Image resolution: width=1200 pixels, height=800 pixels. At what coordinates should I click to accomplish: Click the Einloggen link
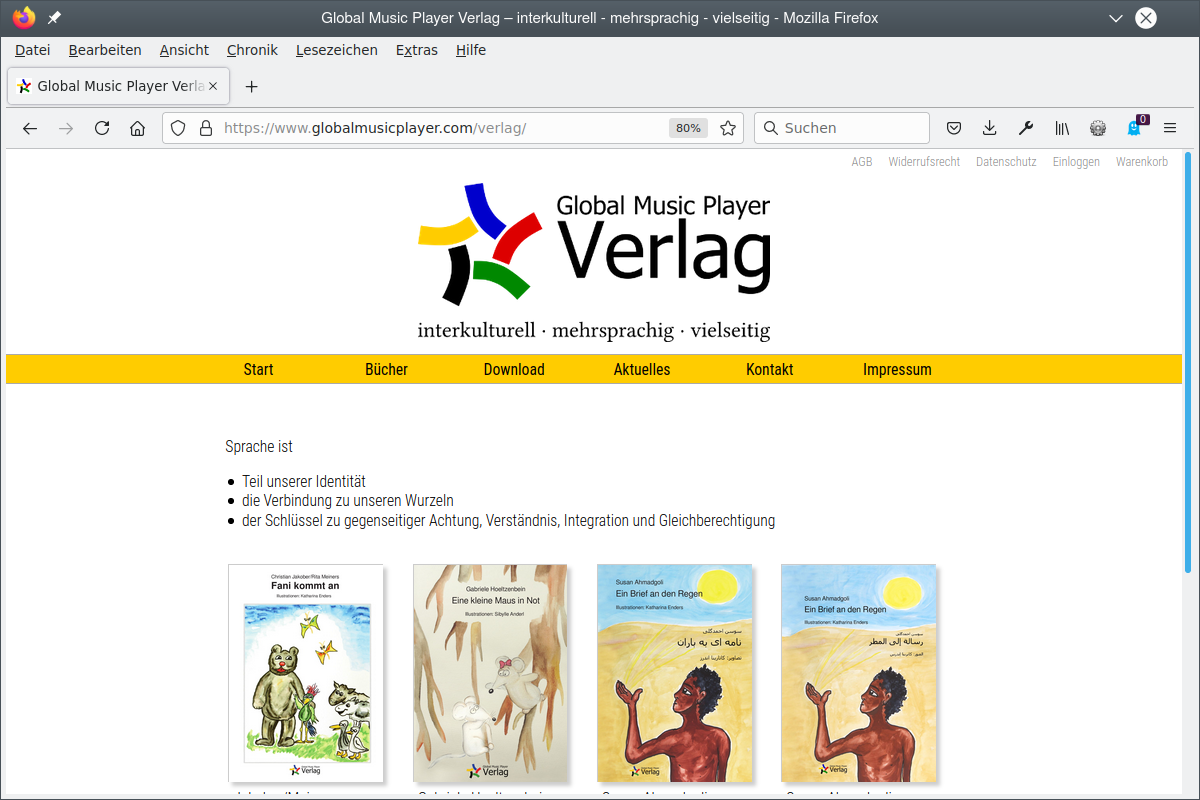pos(1076,162)
